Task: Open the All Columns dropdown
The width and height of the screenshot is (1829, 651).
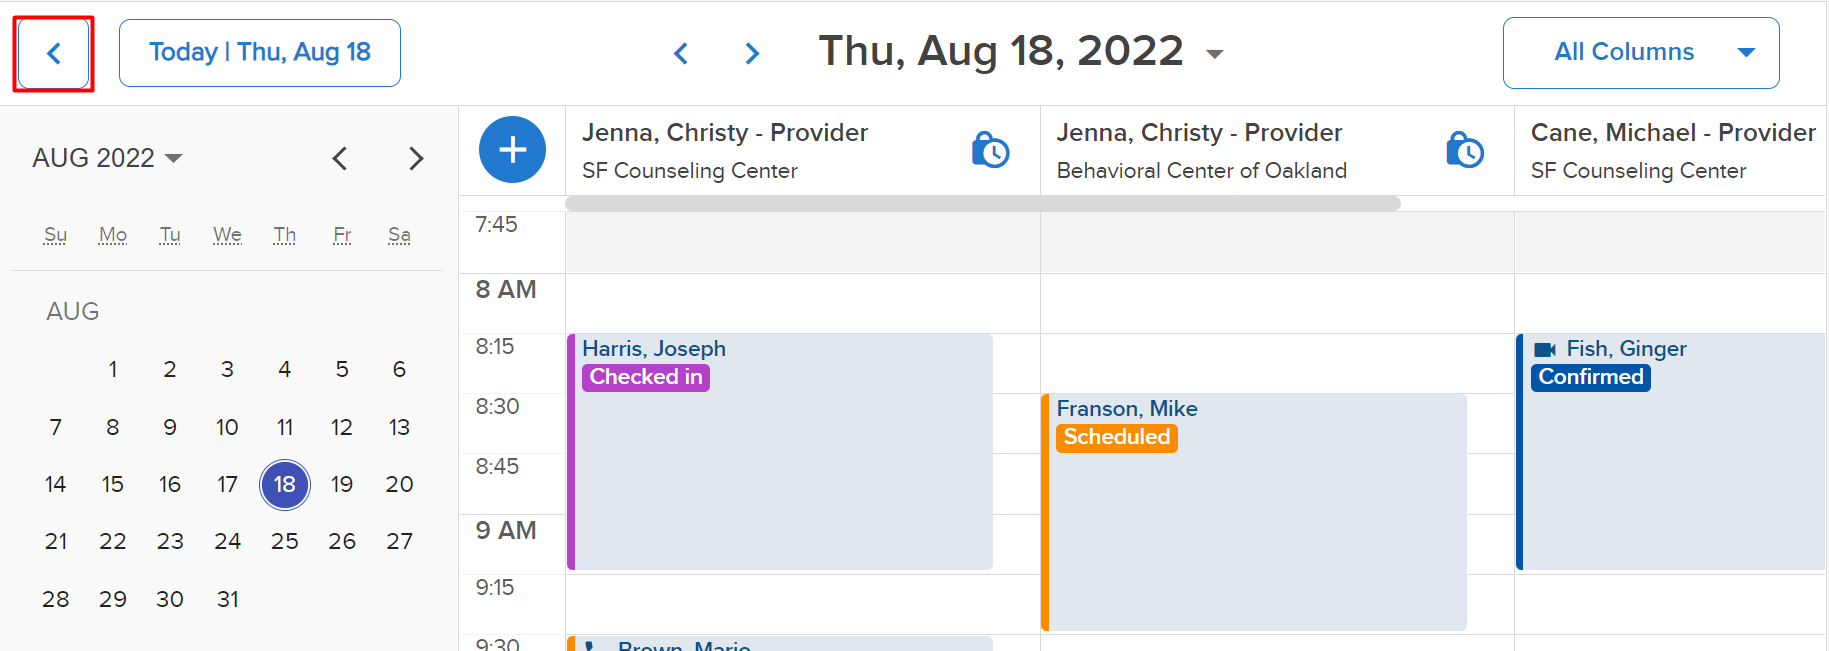Action: coord(1641,53)
